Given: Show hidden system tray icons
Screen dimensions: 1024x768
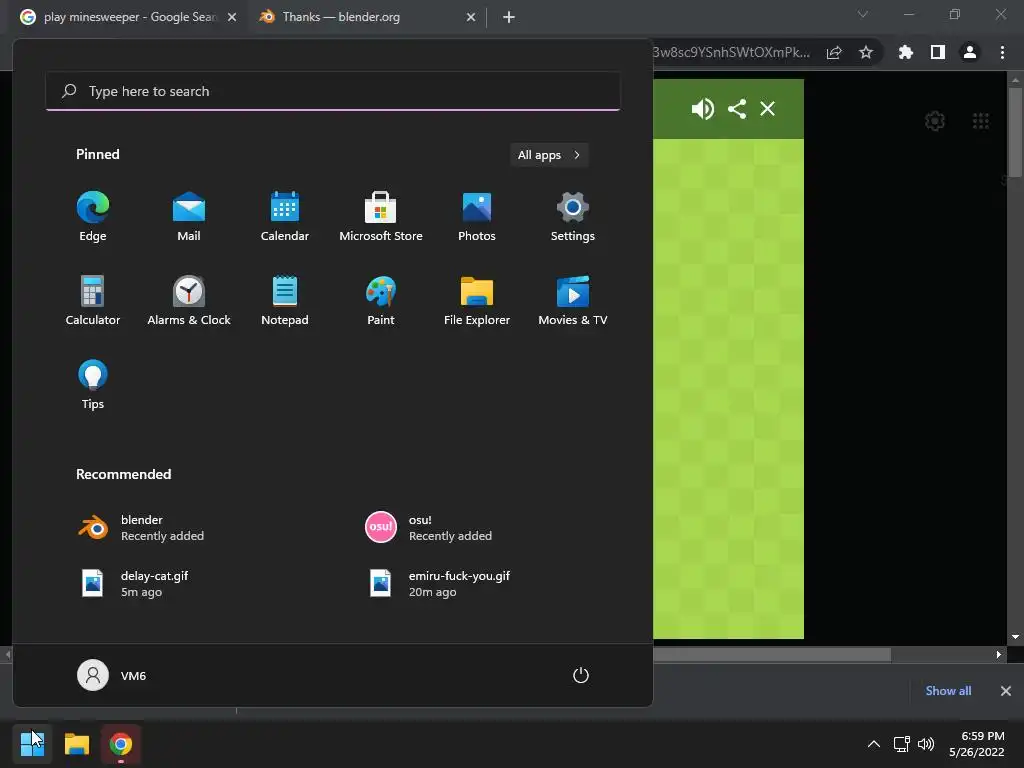Looking at the screenshot, I should click(x=874, y=744).
